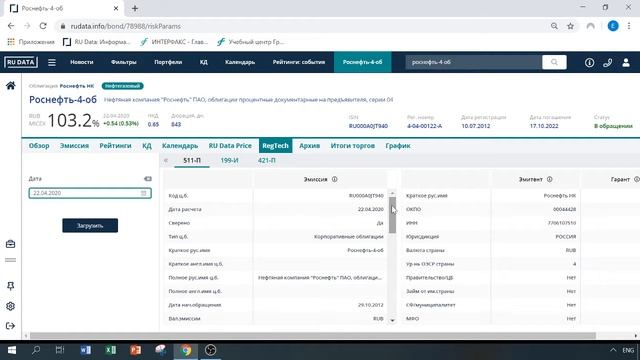Click the date input field 22.04.2020
The height and width of the screenshot is (360, 640).
click(90, 193)
